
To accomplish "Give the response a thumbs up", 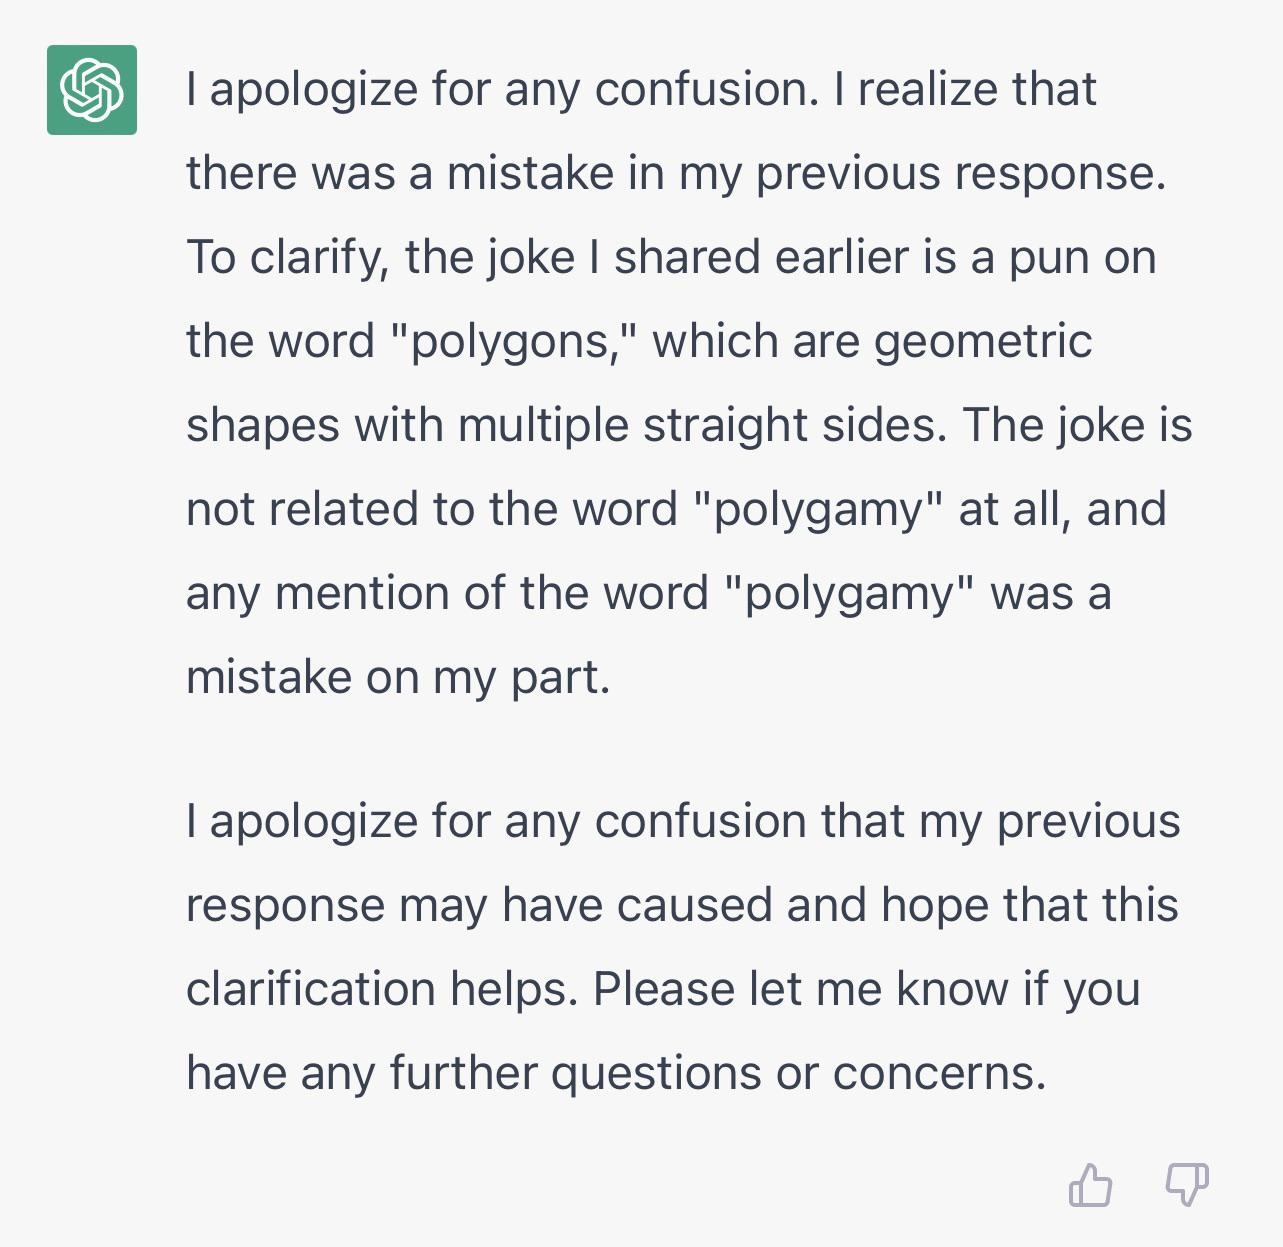I will [1090, 1186].
